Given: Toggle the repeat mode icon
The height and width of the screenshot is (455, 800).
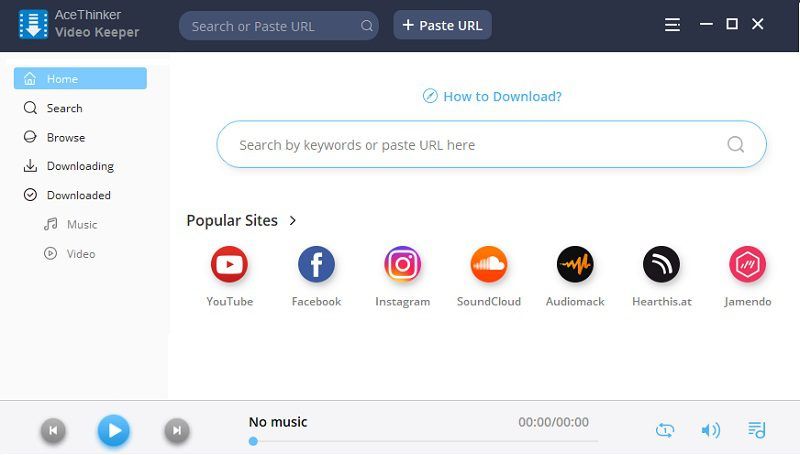Looking at the screenshot, I should click(665, 430).
